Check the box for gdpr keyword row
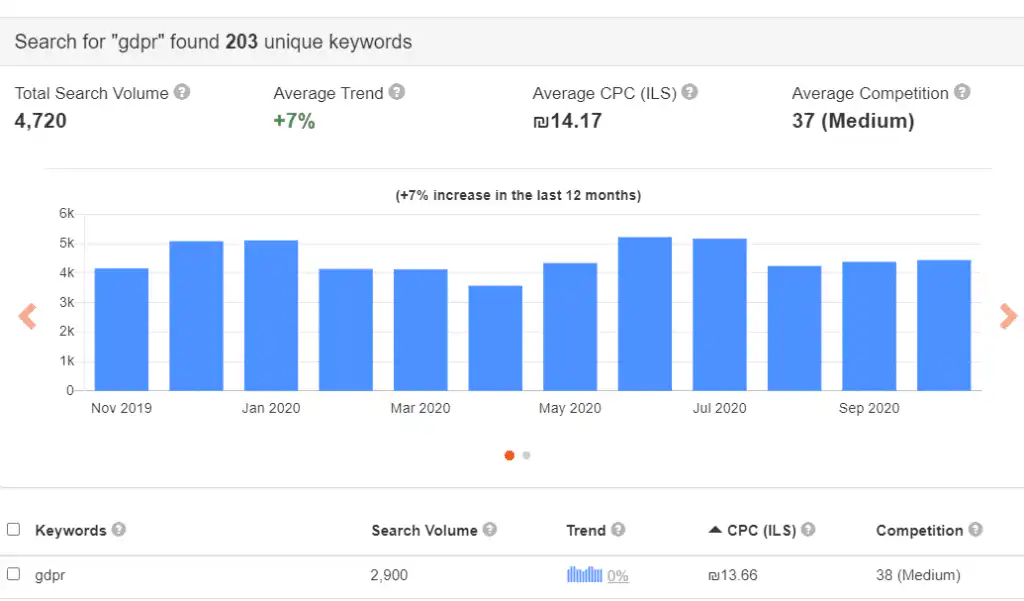This screenshot has height=601, width=1024. [14, 574]
